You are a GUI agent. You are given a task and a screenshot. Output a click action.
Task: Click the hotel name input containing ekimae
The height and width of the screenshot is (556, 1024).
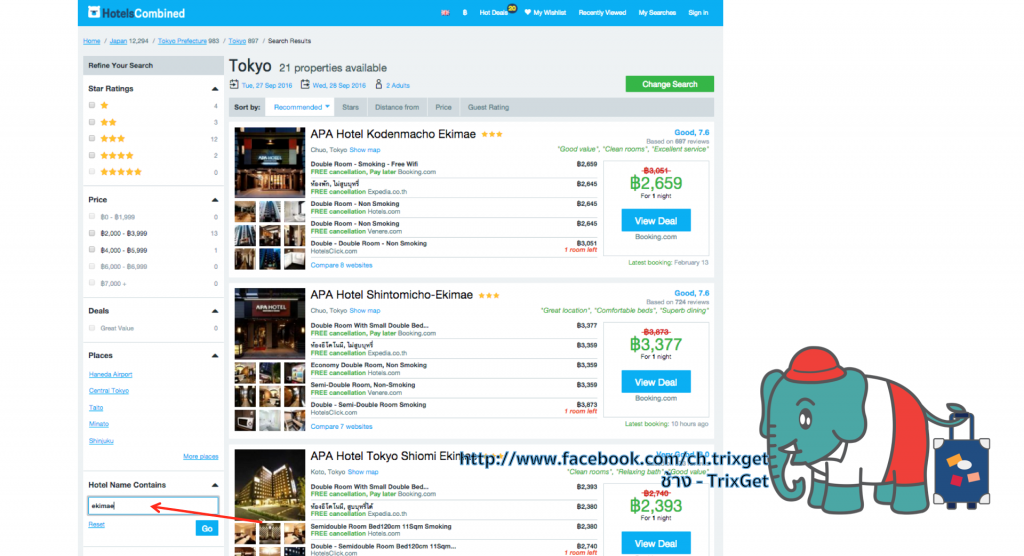(x=153, y=506)
